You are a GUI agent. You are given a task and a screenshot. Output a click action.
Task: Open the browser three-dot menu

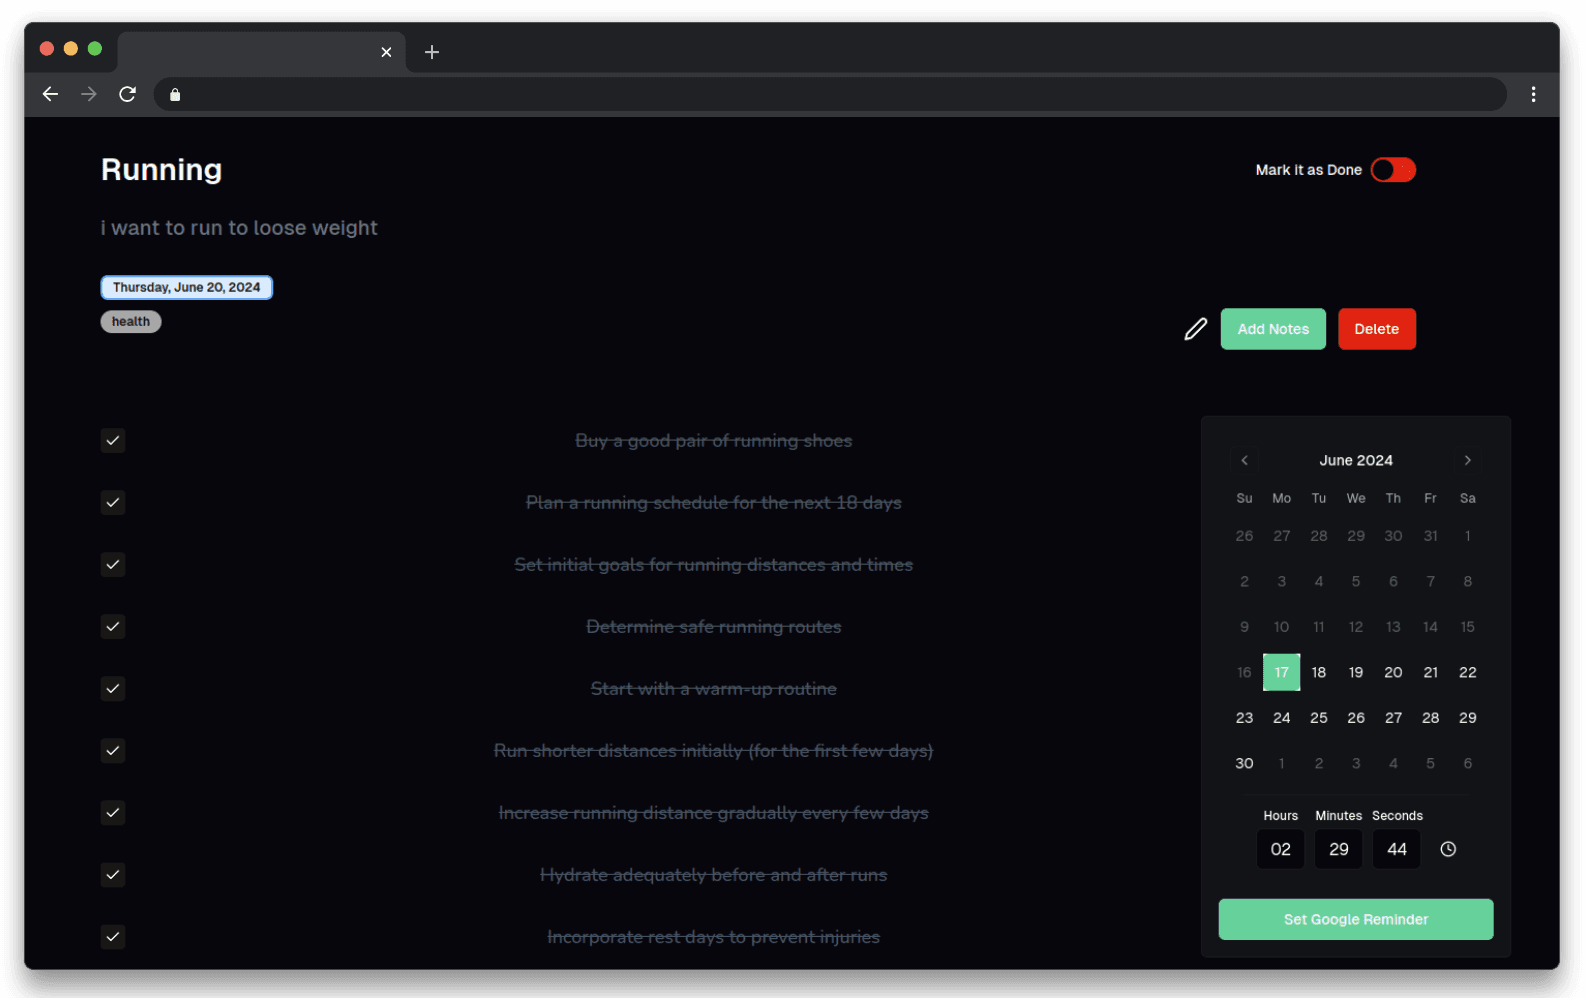(1532, 94)
